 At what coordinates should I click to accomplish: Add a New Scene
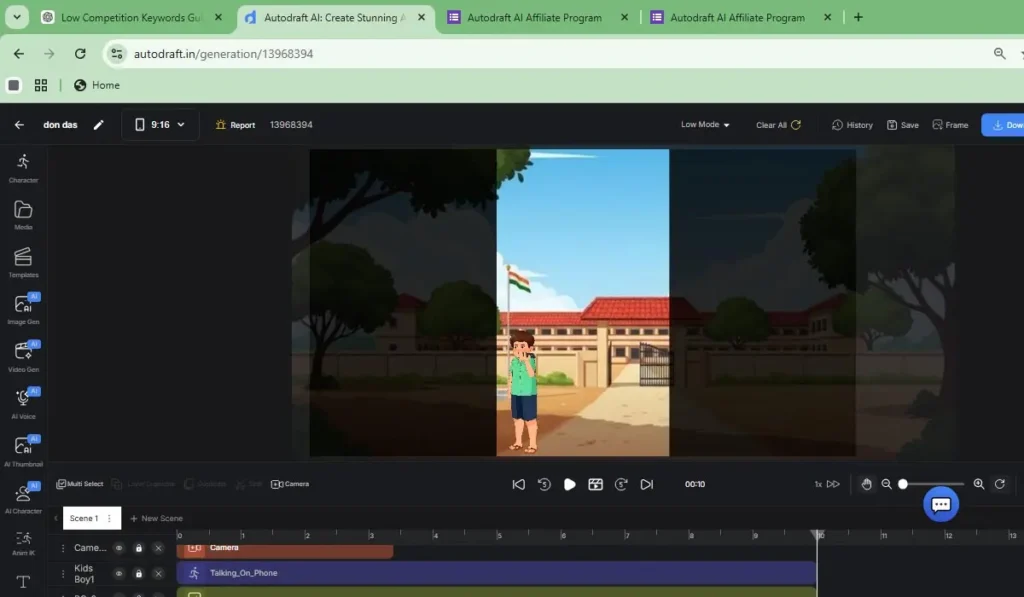click(x=156, y=518)
